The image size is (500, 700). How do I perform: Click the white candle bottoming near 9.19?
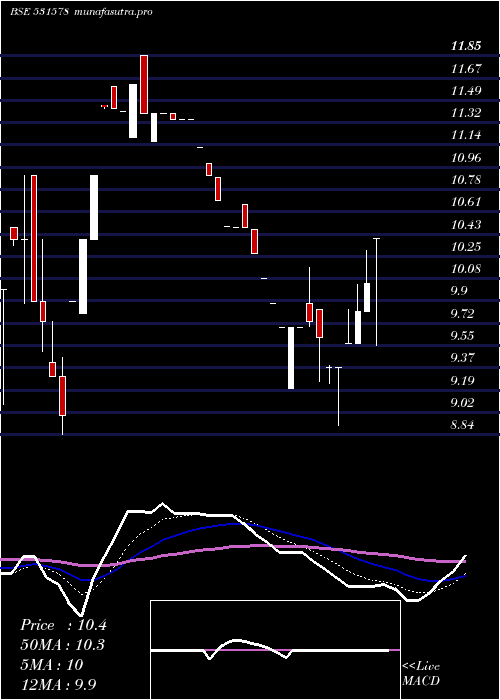pyautogui.click(x=291, y=358)
